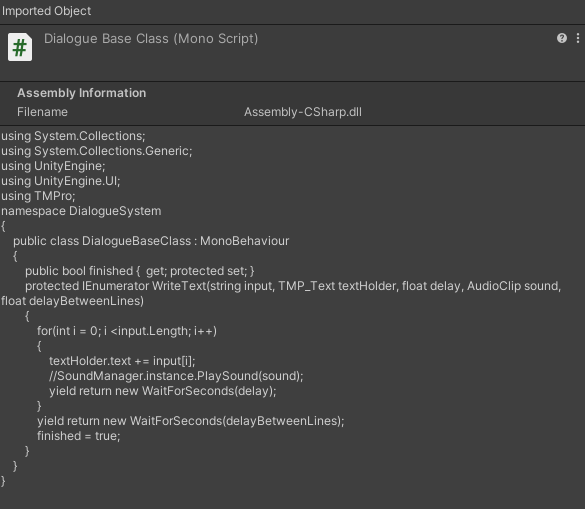Click the yield return WaitForSeconds(delayBetweenLines) line
The height and width of the screenshot is (509, 585).
[x=191, y=421]
